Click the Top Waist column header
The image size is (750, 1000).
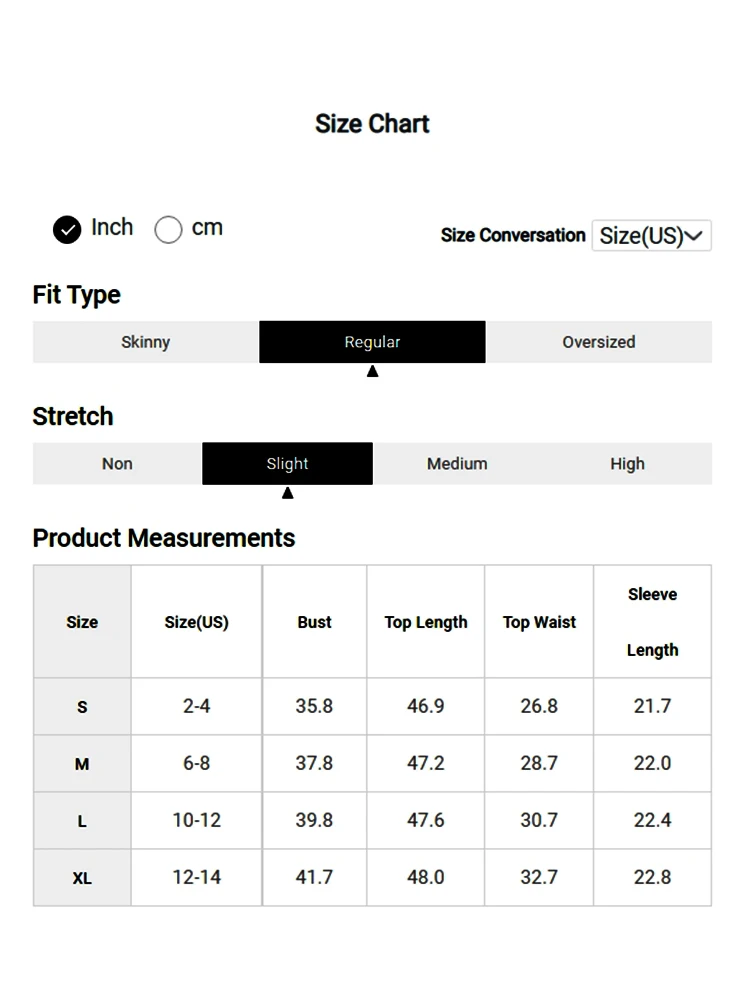539,622
